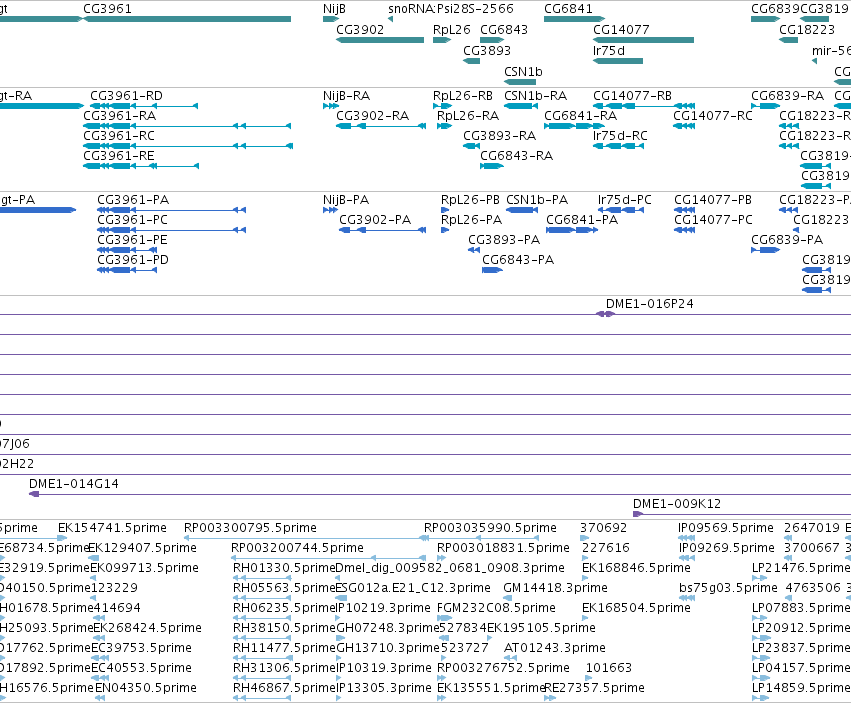The width and height of the screenshot is (851, 703).
Task: Click EST RP003018831.5prime
Action: pyautogui.click(x=504, y=548)
